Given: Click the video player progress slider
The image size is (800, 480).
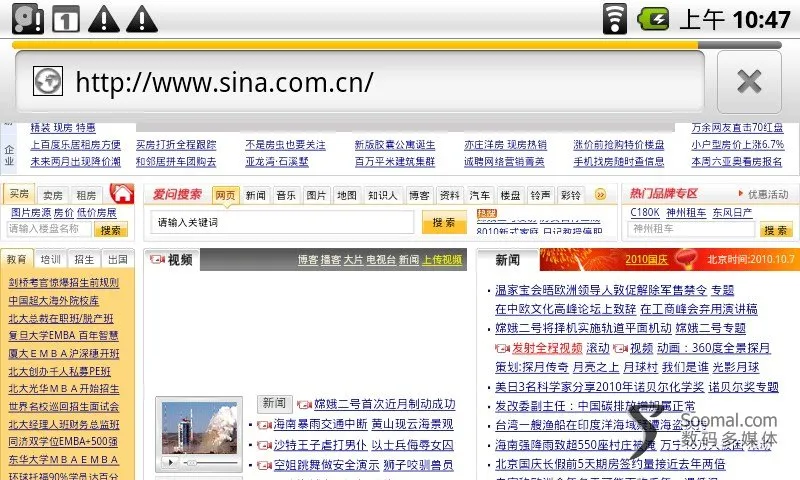Looking at the screenshot, I should tap(210, 463).
